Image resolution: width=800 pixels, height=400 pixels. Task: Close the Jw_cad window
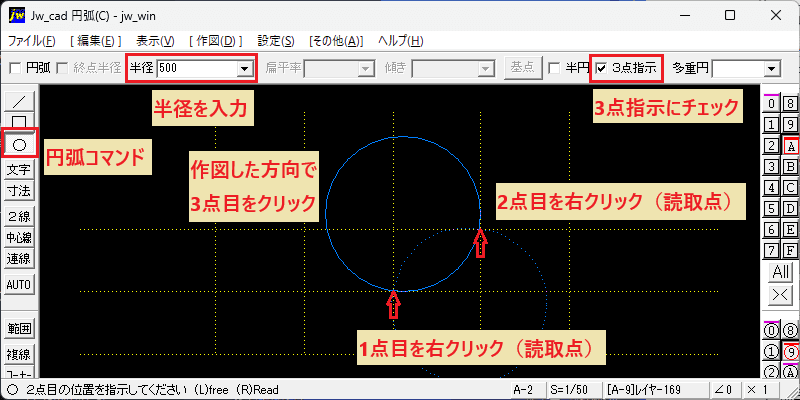775,16
